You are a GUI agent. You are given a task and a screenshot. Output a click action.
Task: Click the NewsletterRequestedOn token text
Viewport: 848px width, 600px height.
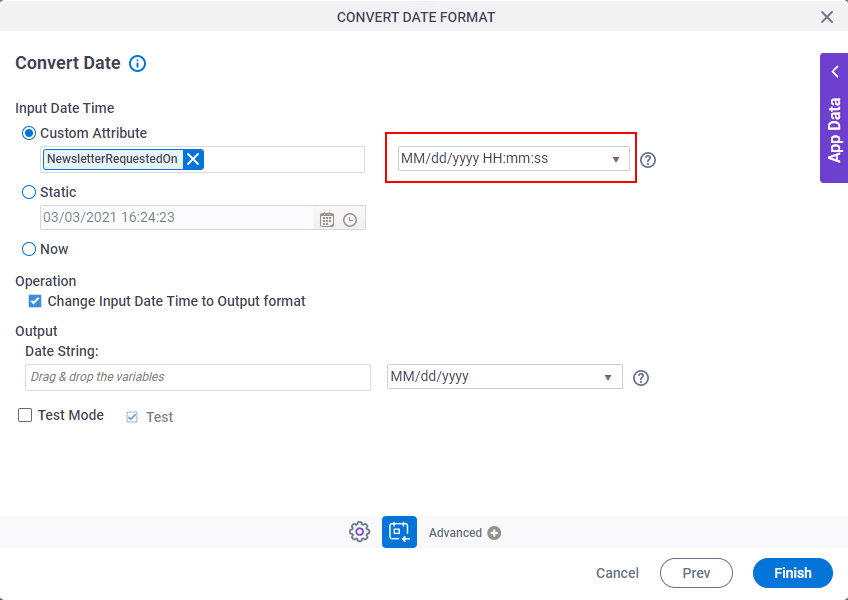[x=112, y=159]
